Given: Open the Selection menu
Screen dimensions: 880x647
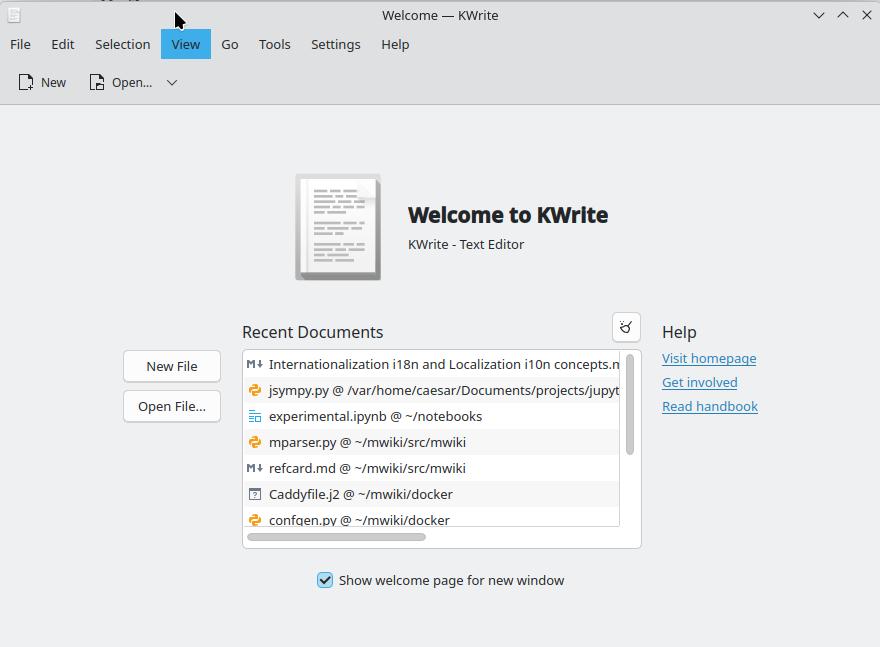Looking at the screenshot, I should (122, 44).
